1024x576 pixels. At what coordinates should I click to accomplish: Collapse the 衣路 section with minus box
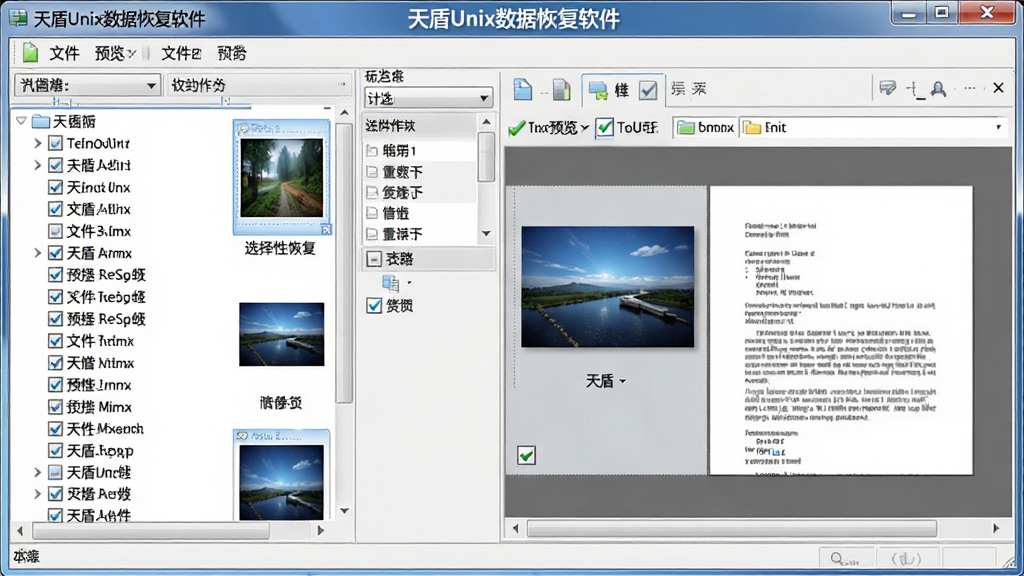point(374,259)
